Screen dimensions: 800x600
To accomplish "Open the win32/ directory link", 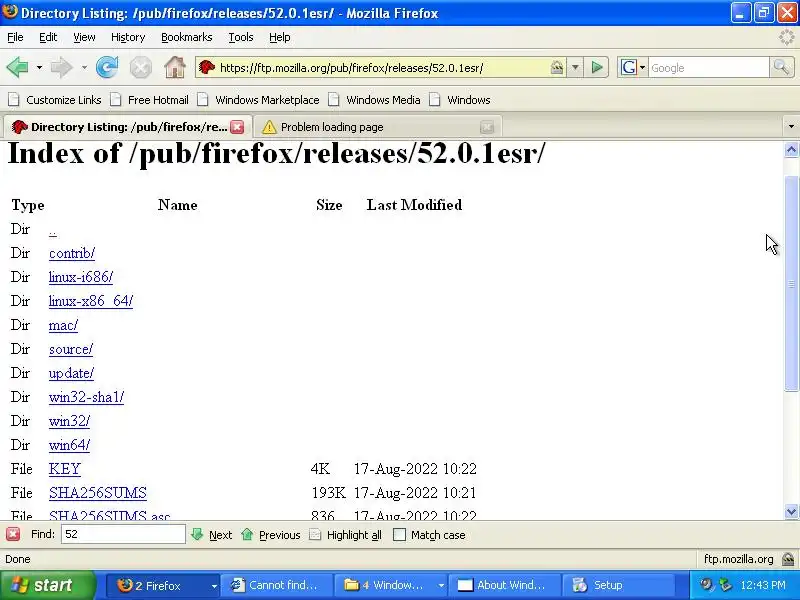I will point(69,421).
